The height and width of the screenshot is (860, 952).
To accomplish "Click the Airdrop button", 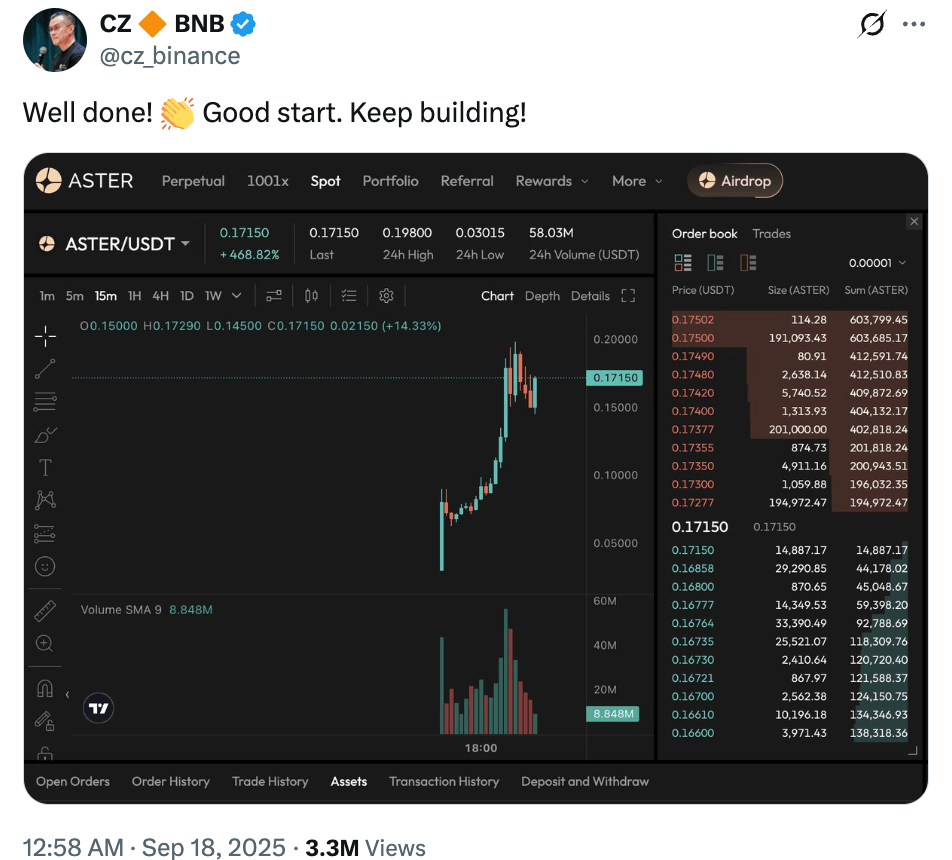I will tap(735, 181).
